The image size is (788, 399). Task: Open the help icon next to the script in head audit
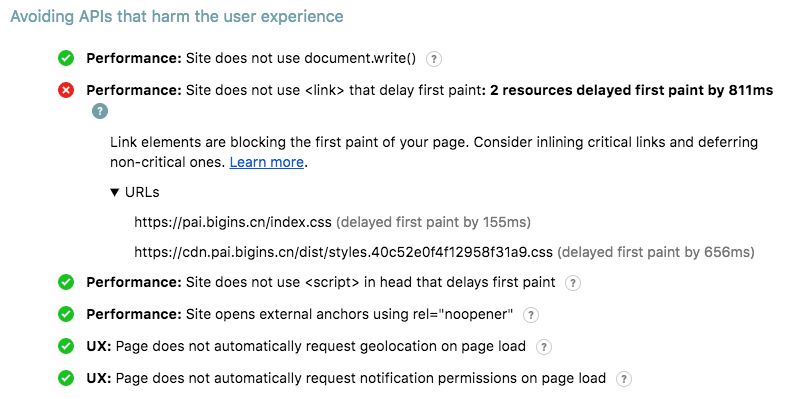click(x=573, y=283)
